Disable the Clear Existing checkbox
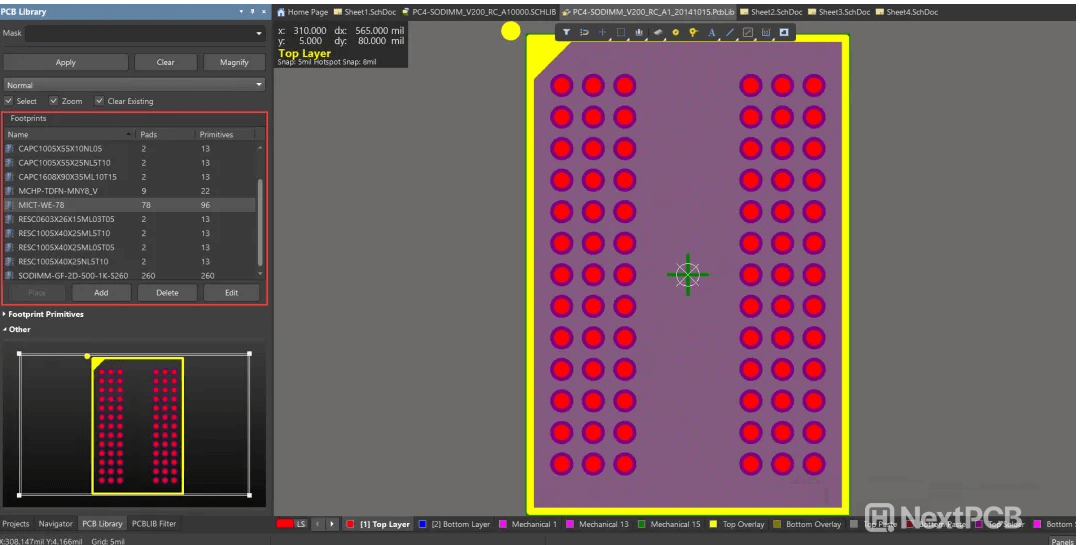 99,101
